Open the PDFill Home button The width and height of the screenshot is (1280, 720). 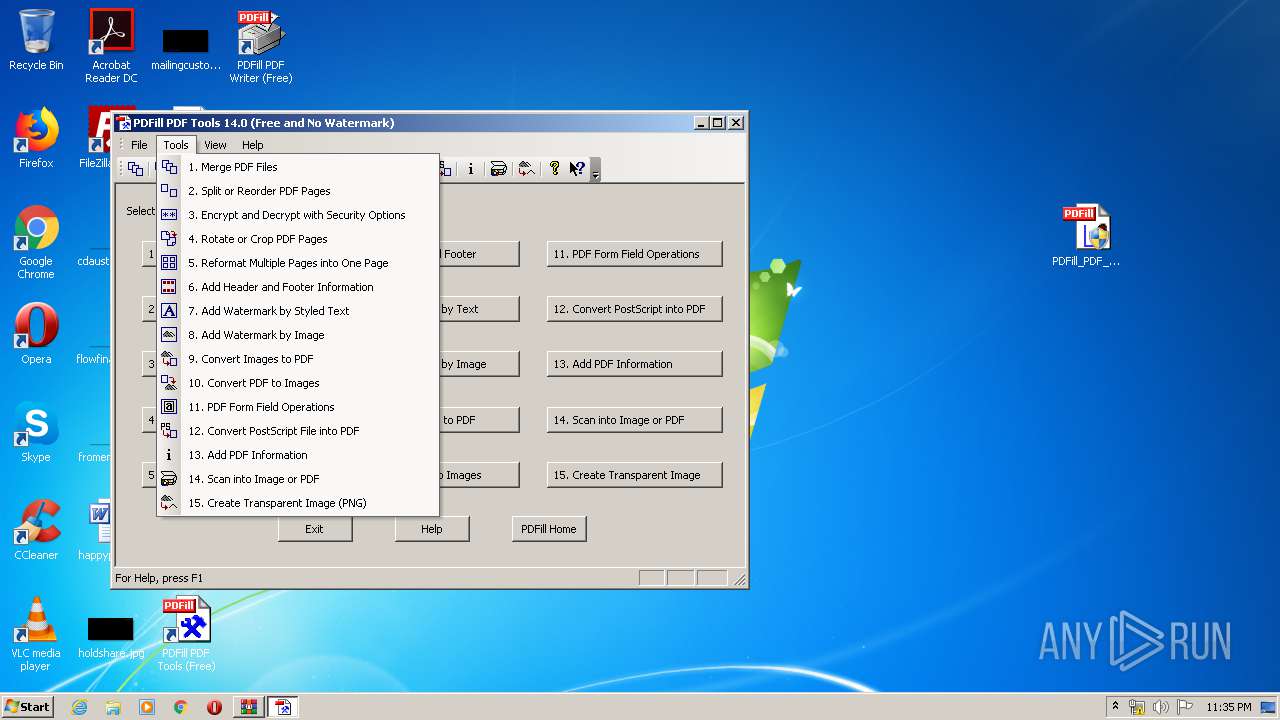[549, 529]
